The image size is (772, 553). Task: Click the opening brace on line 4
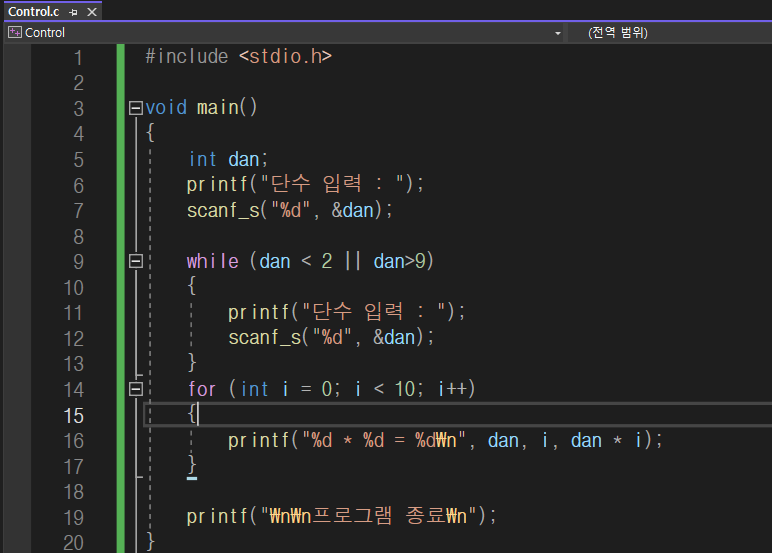(x=150, y=133)
